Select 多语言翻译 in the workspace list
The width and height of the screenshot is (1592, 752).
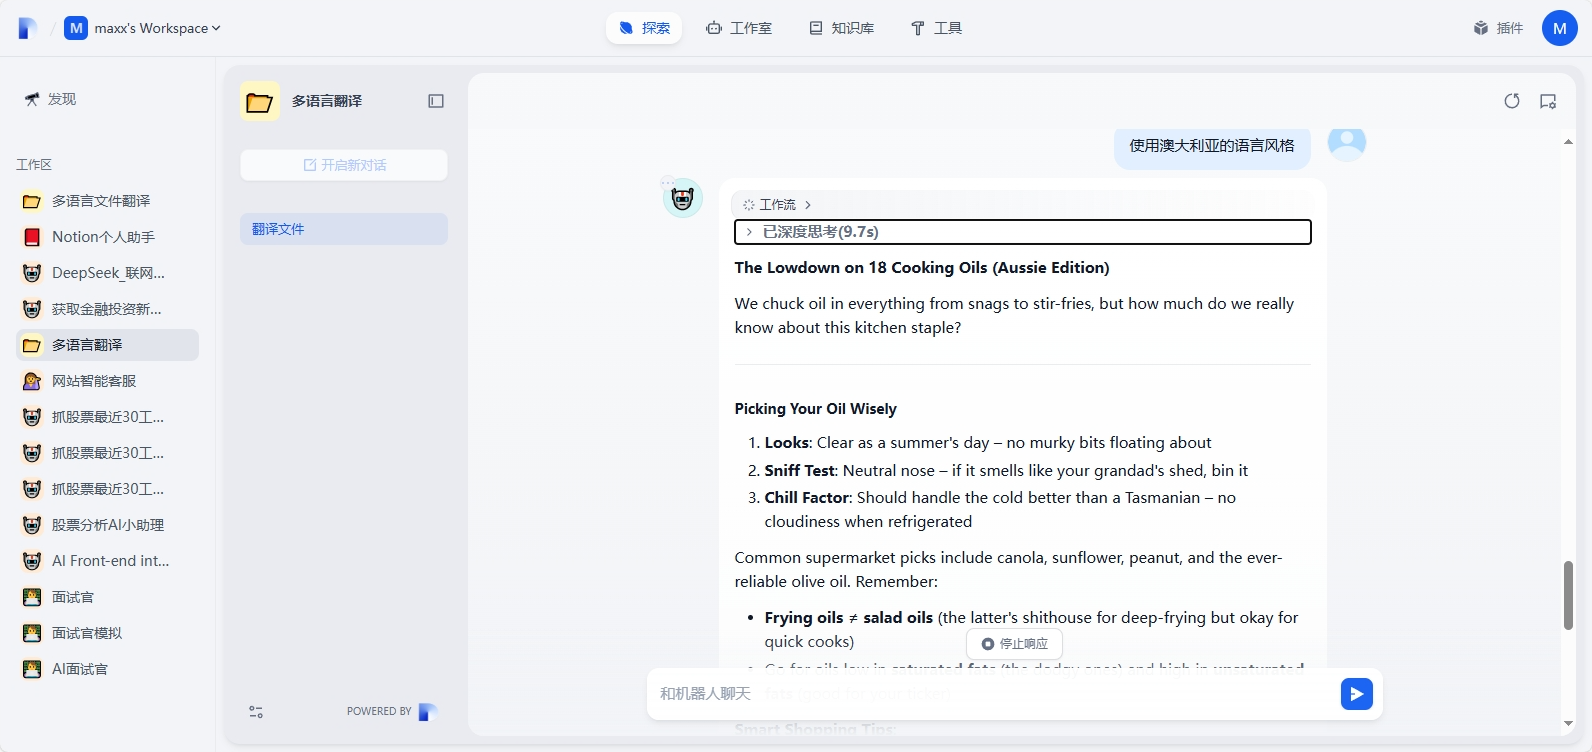coord(108,345)
